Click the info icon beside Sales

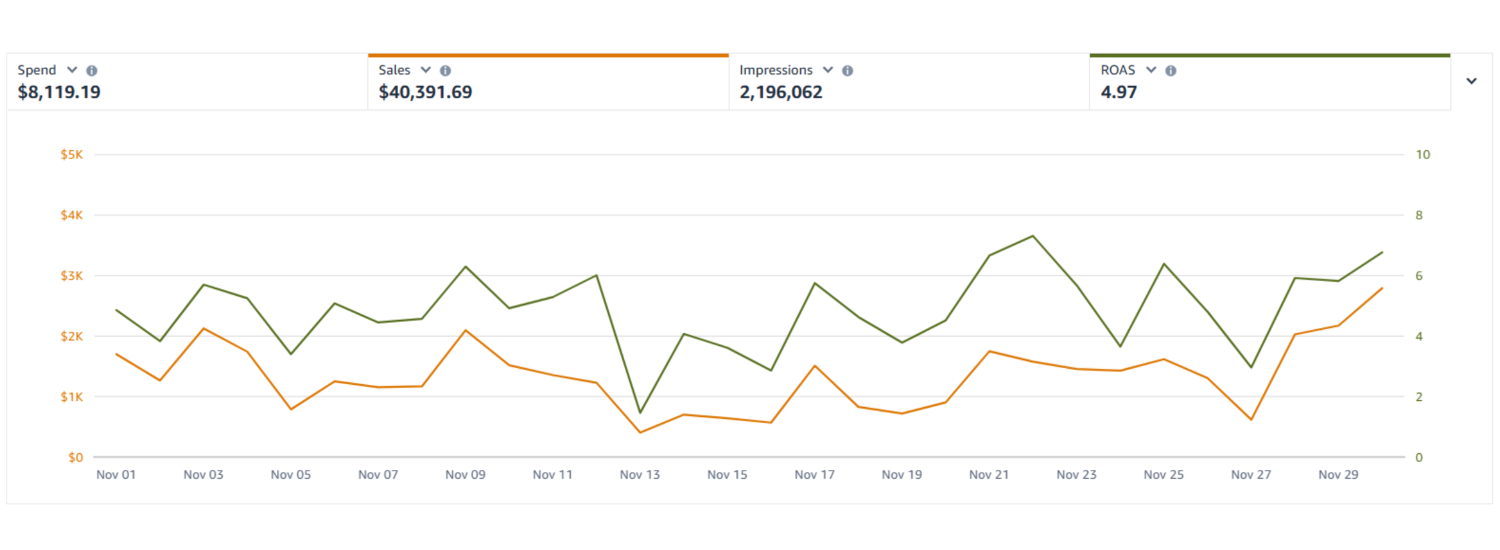[x=445, y=71]
